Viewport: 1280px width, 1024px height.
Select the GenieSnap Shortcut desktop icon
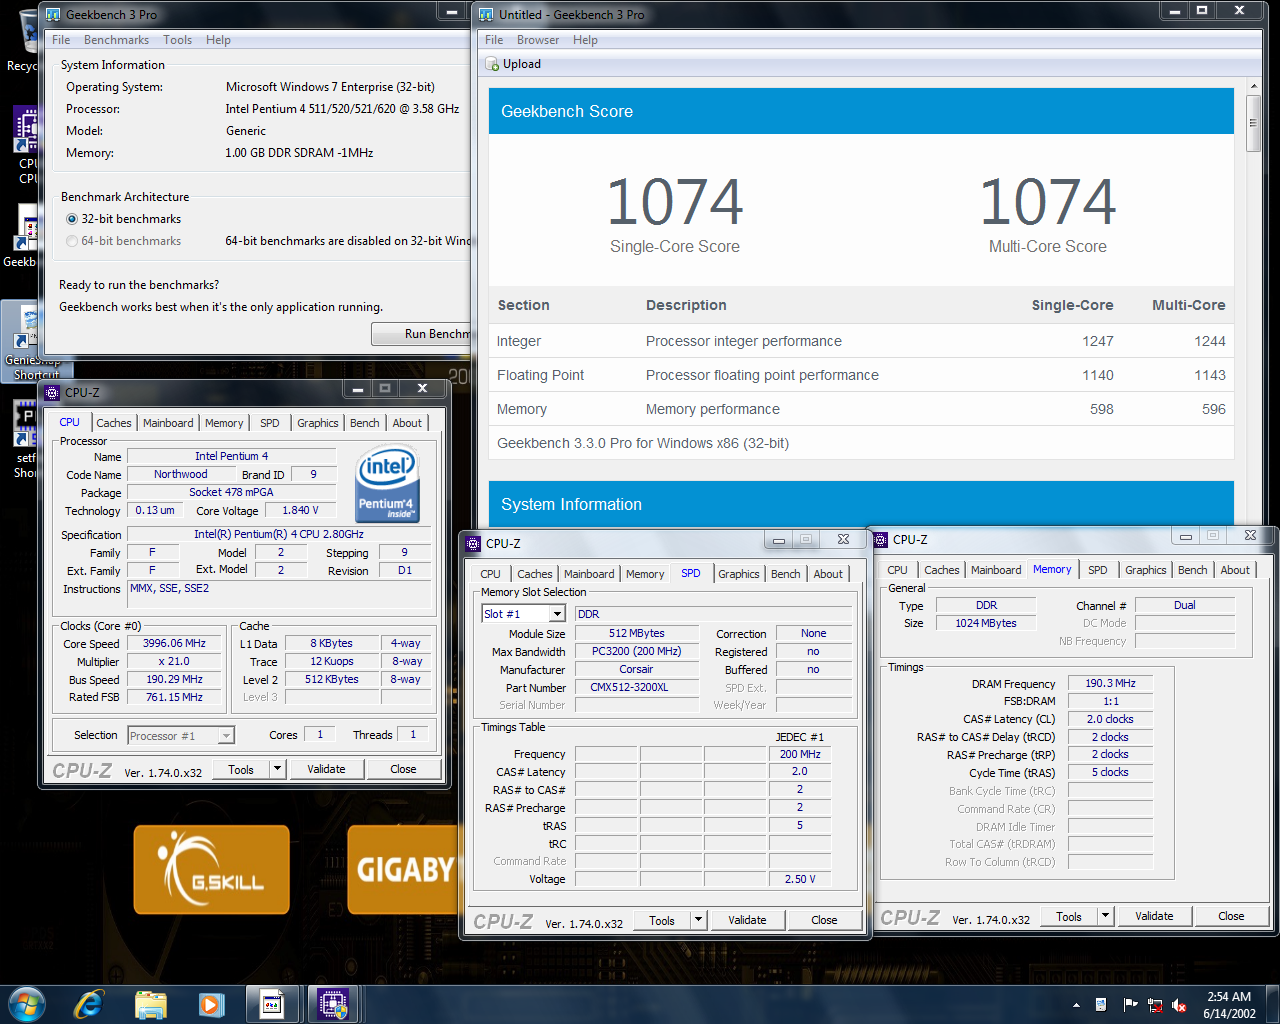(x=34, y=342)
